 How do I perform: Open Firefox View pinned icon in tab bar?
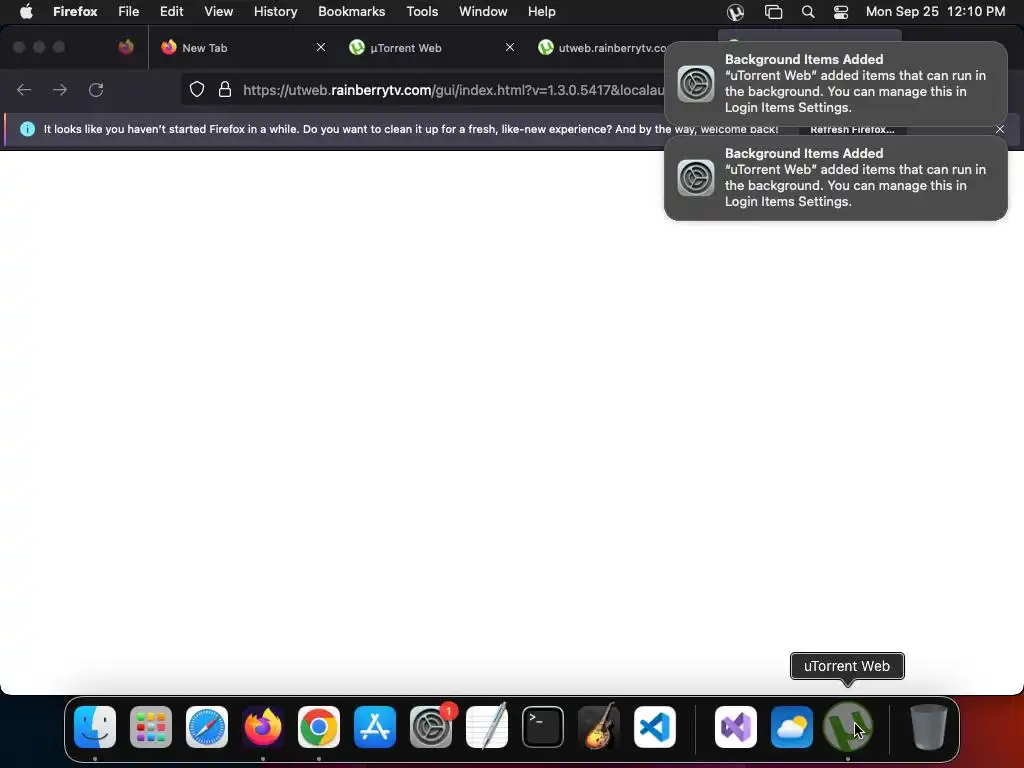click(126, 47)
